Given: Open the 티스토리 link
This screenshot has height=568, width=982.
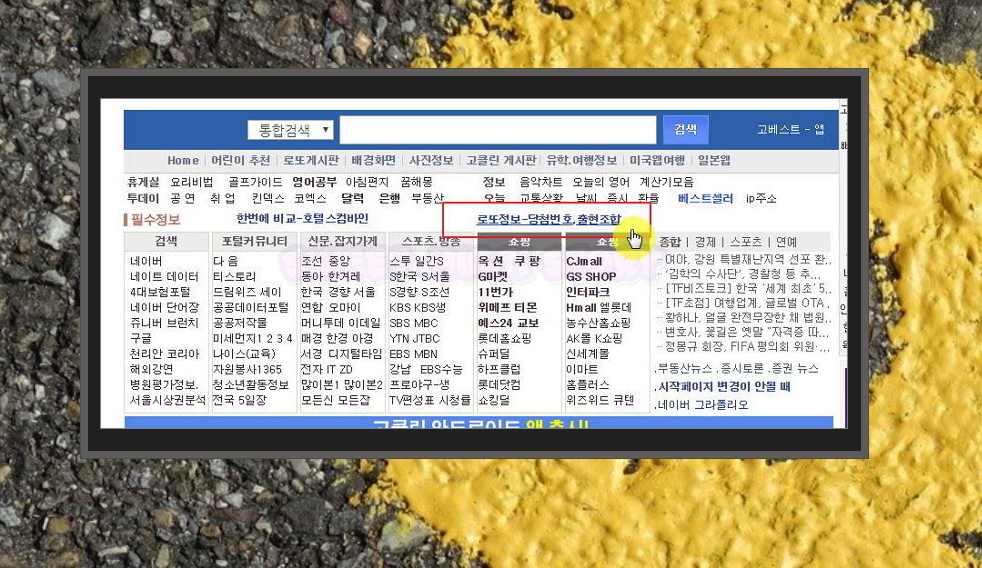Looking at the screenshot, I should click(x=234, y=277).
